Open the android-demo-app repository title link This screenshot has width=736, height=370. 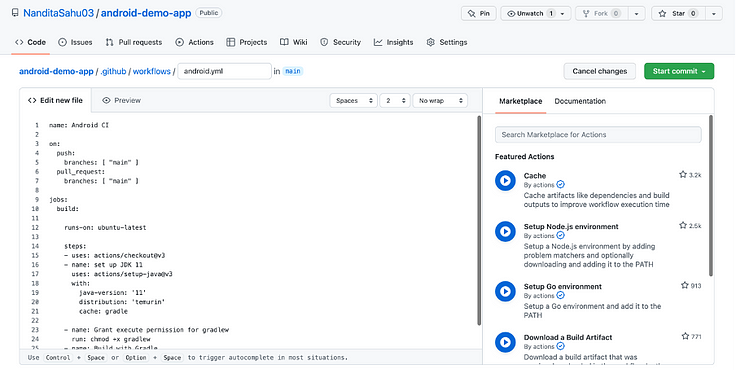coord(146,13)
